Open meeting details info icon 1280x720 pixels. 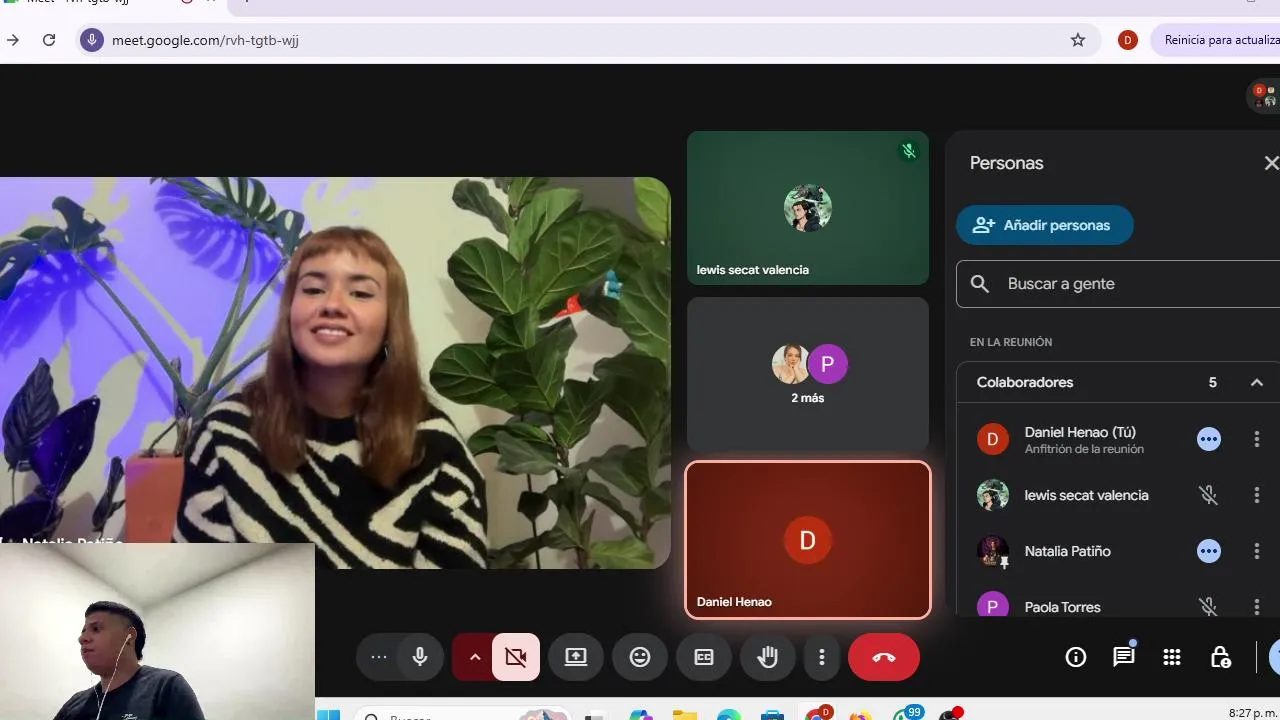click(x=1076, y=657)
